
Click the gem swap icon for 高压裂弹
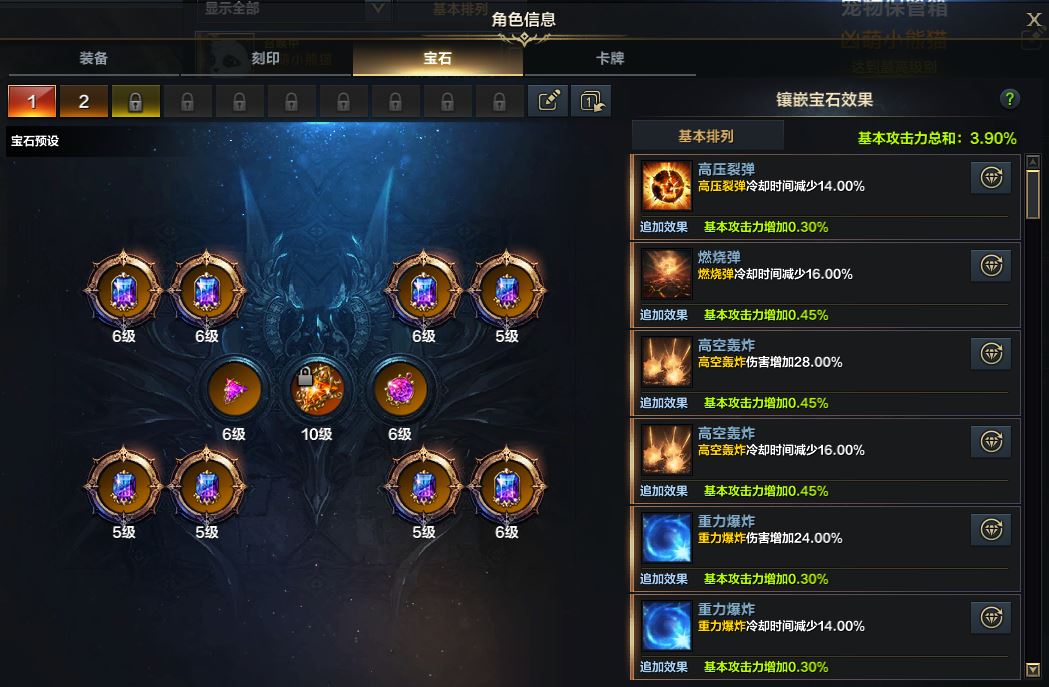click(x=991, y=178)
